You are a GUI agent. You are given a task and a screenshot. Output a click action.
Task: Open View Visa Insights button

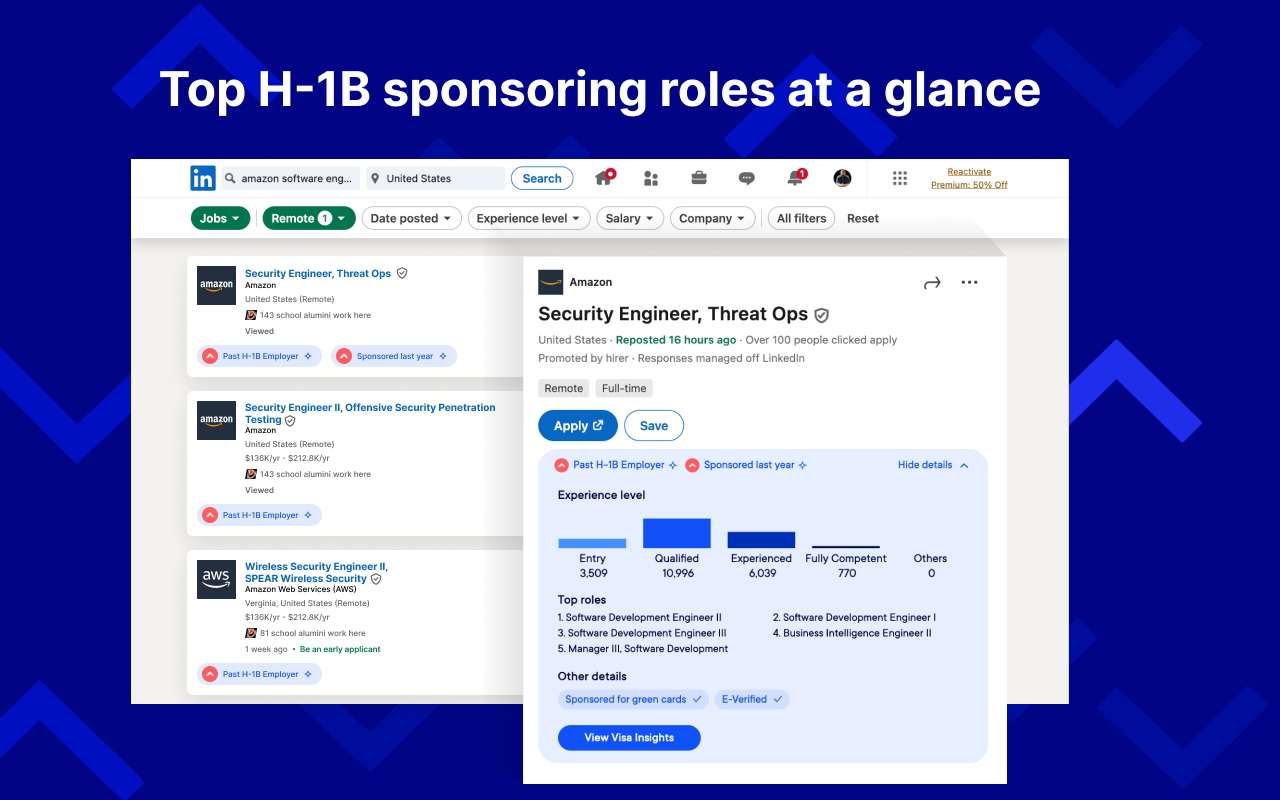point(629,738)
